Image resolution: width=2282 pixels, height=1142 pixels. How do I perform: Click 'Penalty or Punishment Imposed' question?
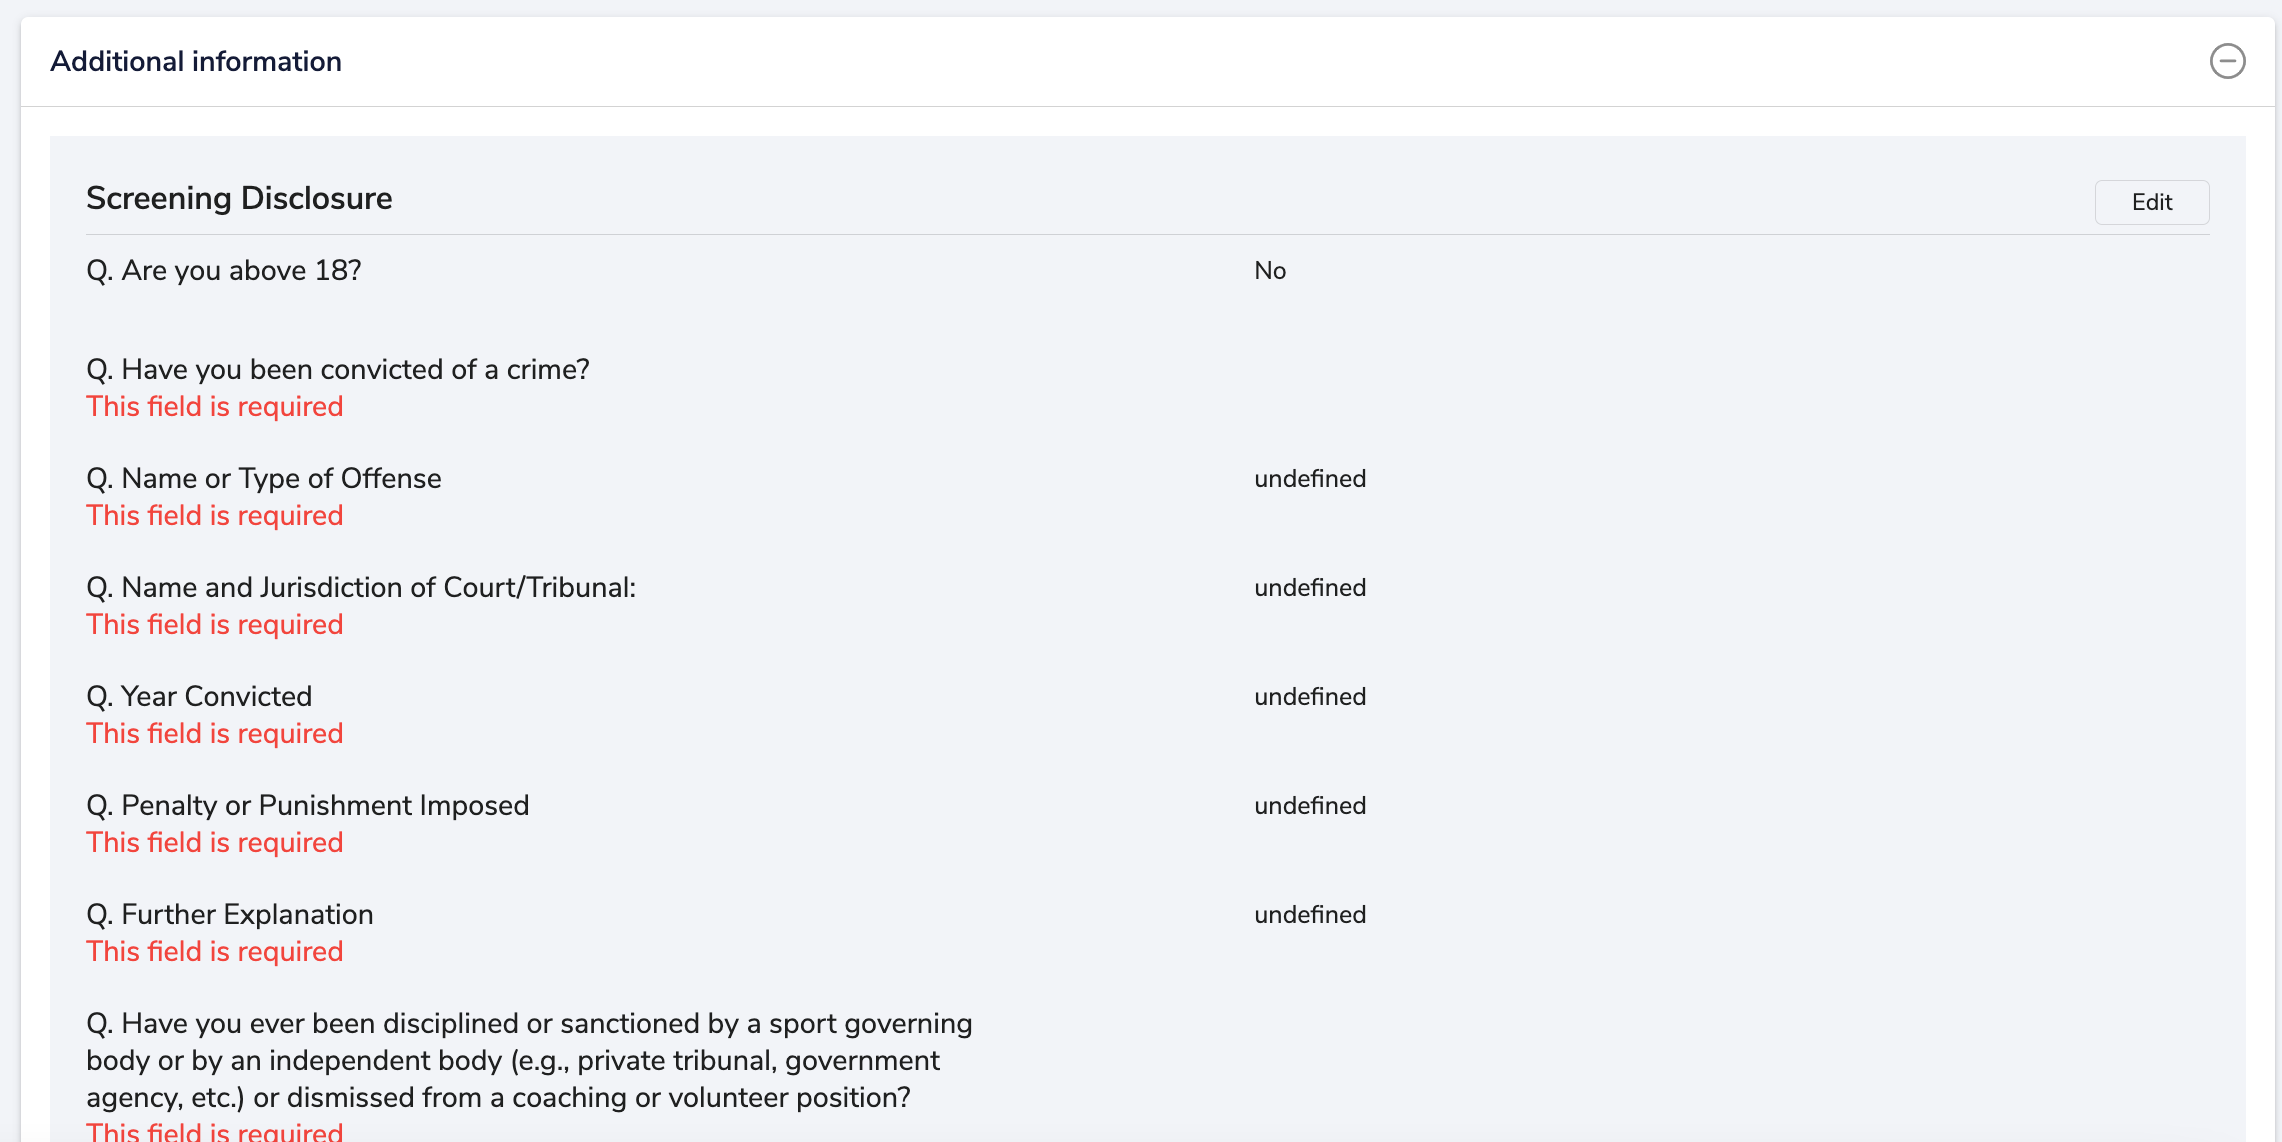pyautogui.click(x=308, y=805)
